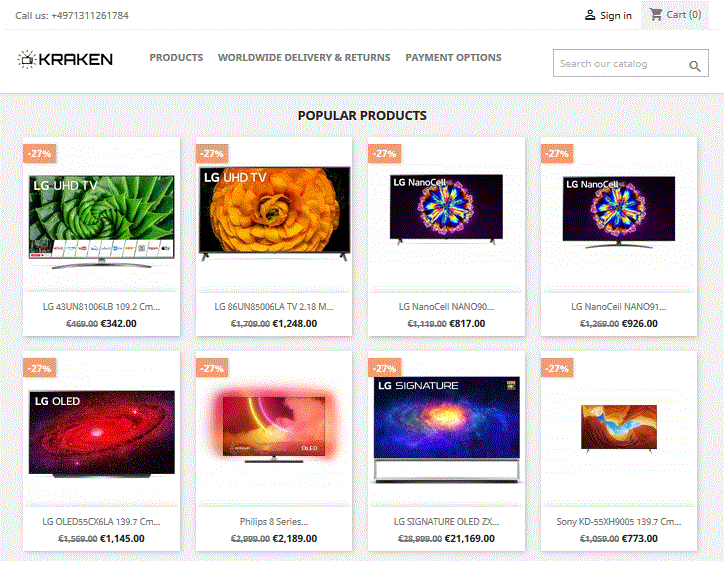Image resolution: width=724 pixels, height=561 pixels.
Task: Click the Sign in user icon
Action: 590,15
